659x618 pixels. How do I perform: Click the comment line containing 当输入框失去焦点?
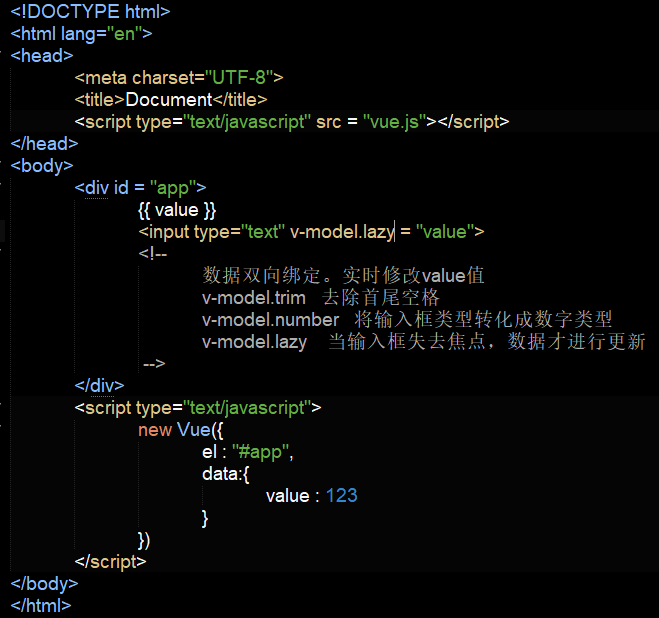click(x=424, y=342)
